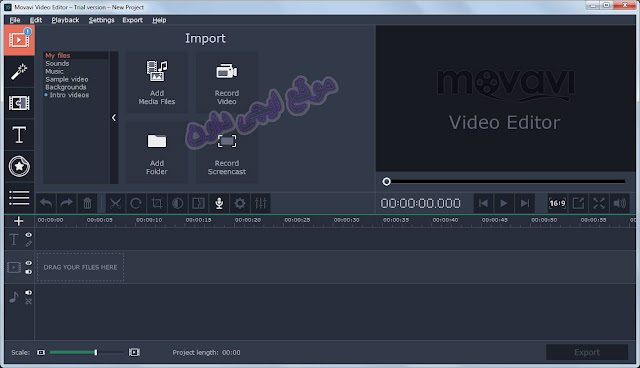Click the Redo arrow button
The image size is (640, 368).
67,203
